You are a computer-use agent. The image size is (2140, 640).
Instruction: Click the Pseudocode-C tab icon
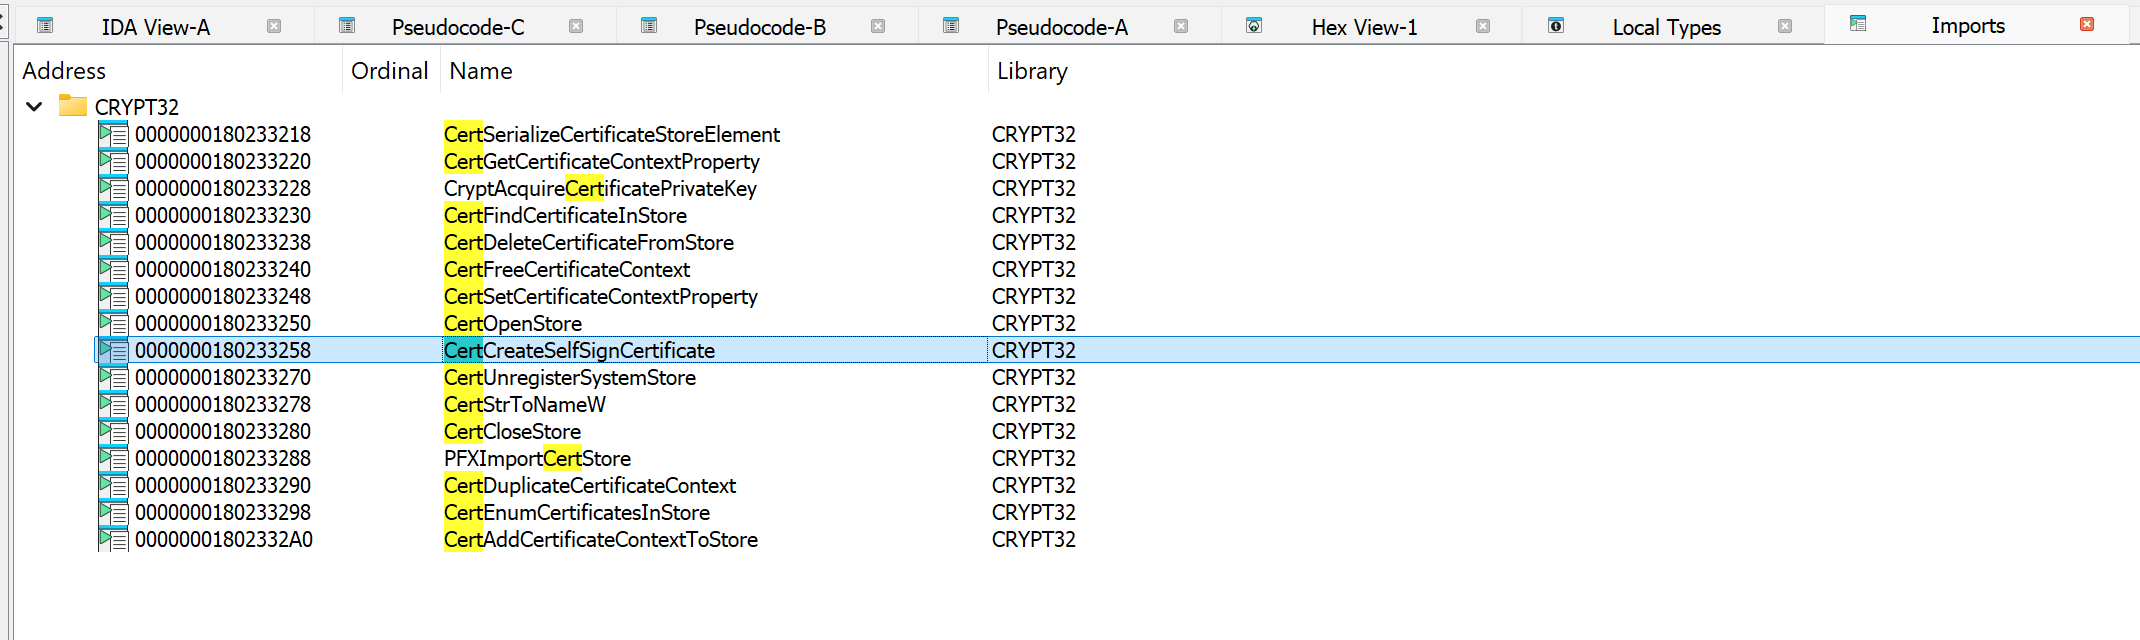point(347,26)
